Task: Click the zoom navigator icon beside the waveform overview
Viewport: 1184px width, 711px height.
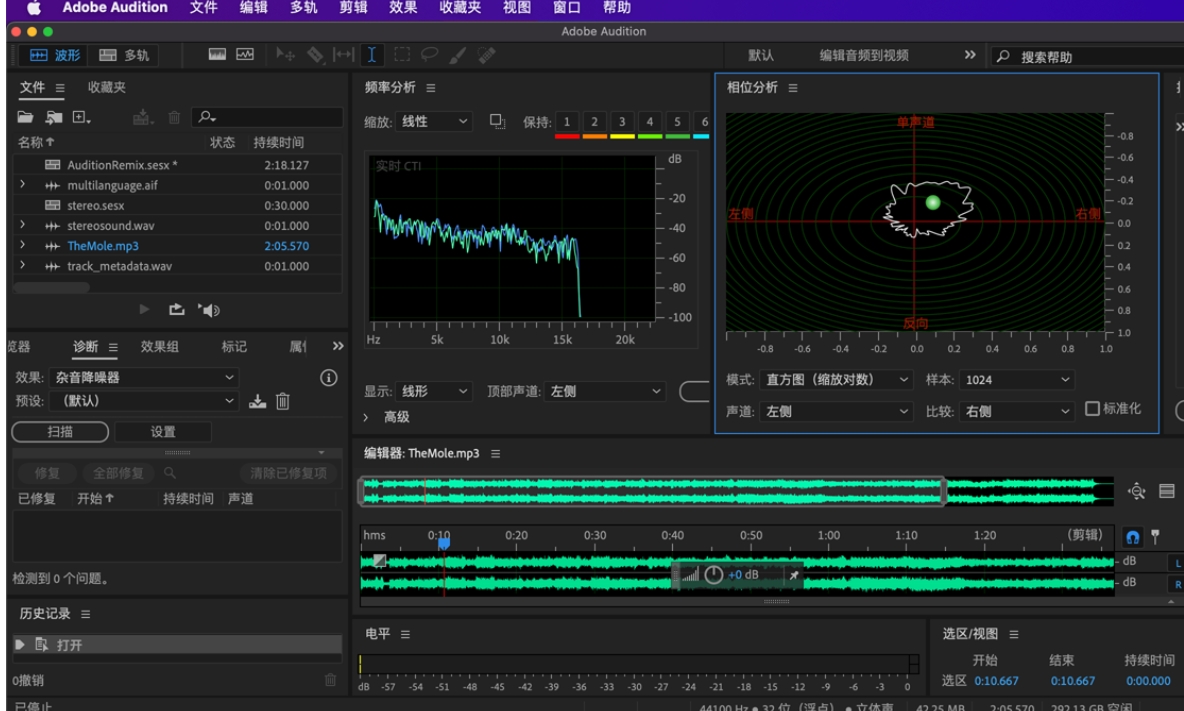Action: pyautogui.click(x=1136, y=491)
